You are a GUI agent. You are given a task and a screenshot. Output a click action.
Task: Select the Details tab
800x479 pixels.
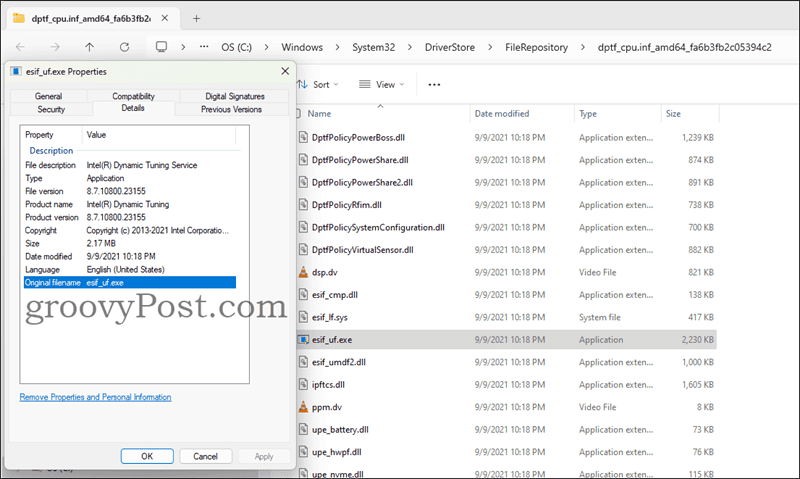(133, 108)
